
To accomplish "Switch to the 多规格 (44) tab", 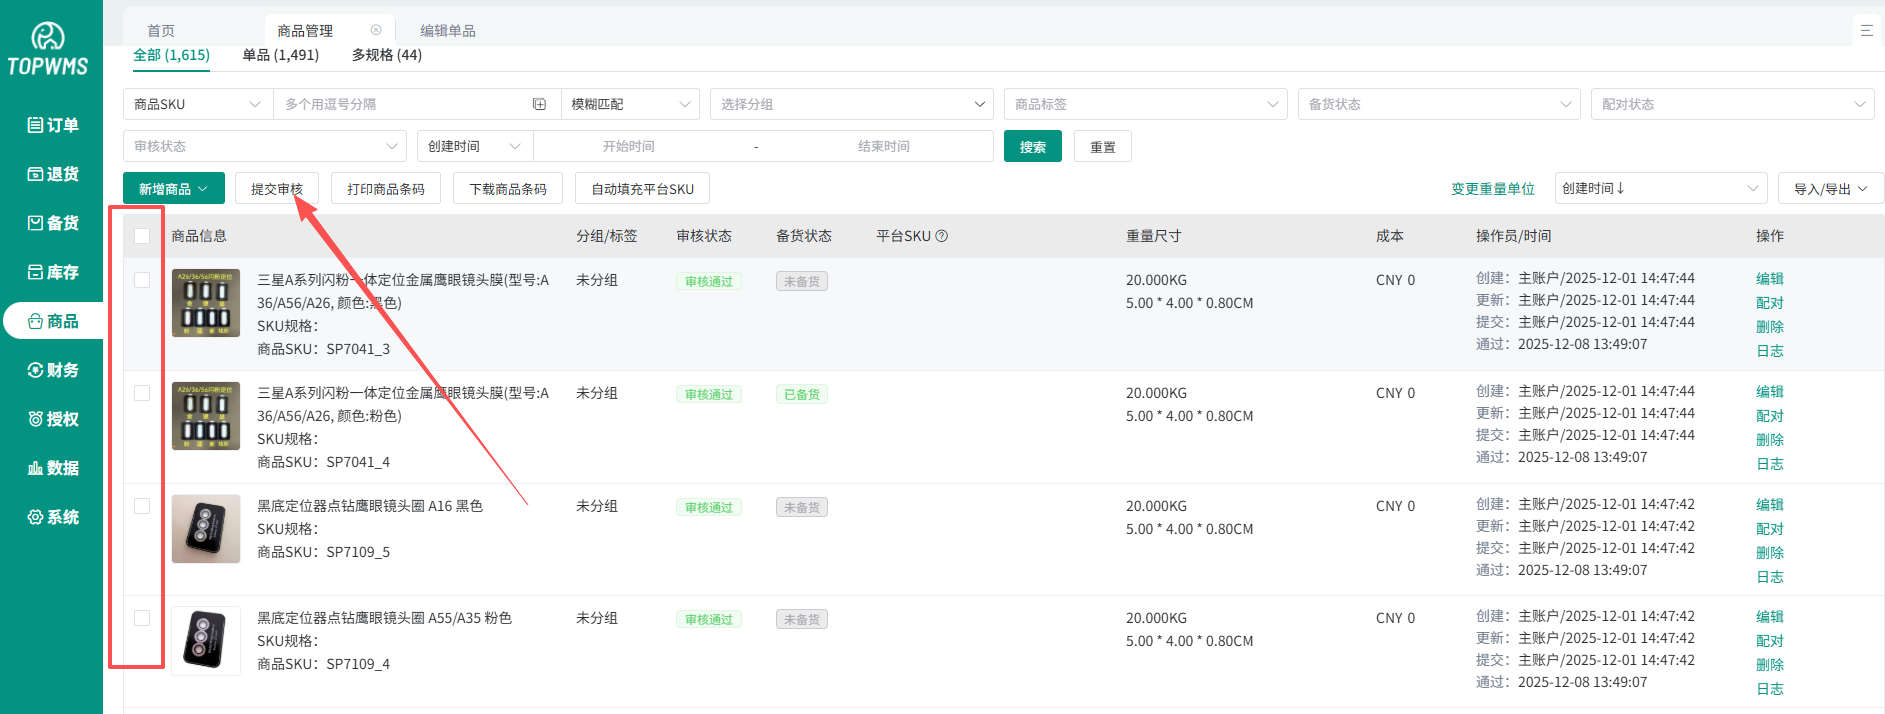I will (386, 55).
